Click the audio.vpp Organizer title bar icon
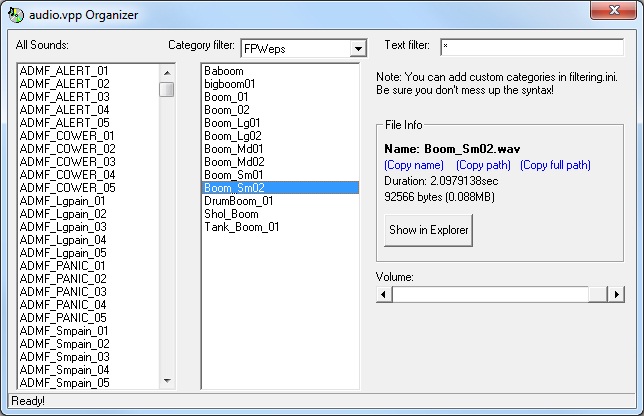Viewport: 644px width, 416px height. click(13, 14)
